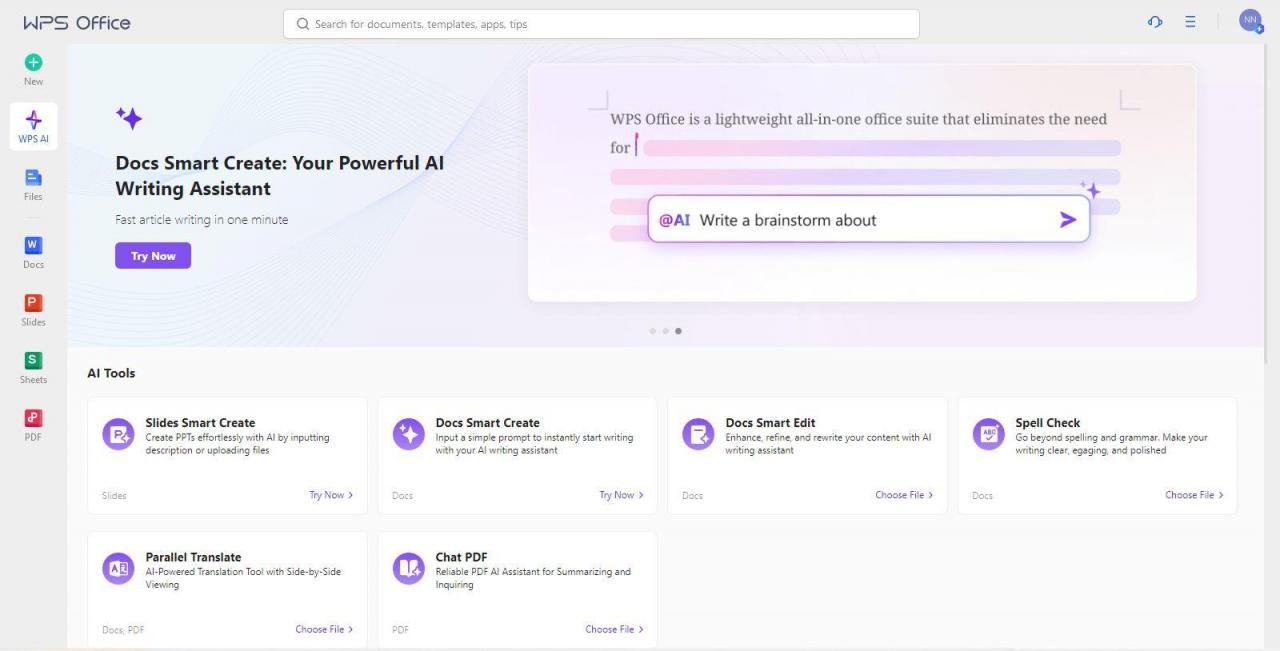Click the Spell Check title
The image size is (1280, 651).
coord(1048,423)
